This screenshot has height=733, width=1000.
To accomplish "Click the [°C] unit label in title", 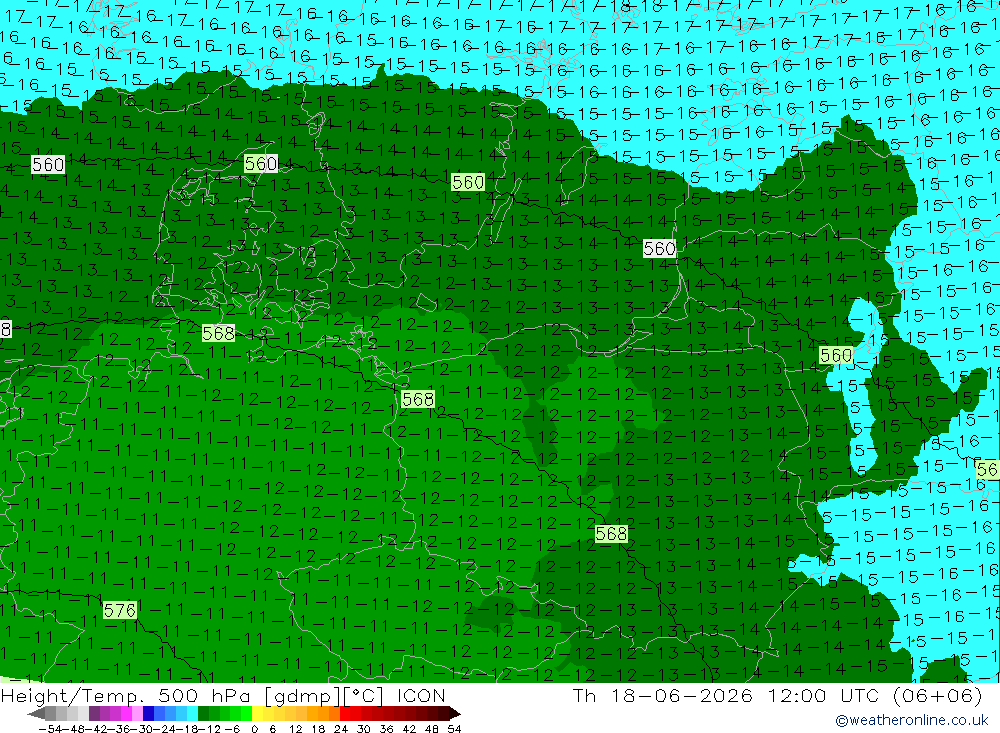I will coord(364,695).
